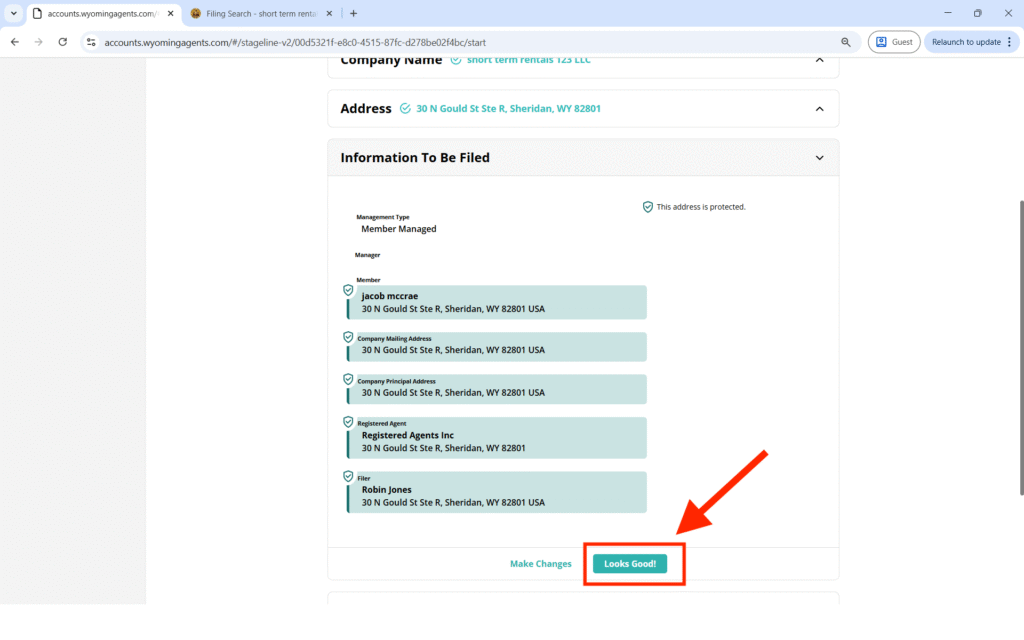This screenshot has width=1024, height=640.
Task: Click shield icon beside Registered Agent entry
Action: [348, 422]
